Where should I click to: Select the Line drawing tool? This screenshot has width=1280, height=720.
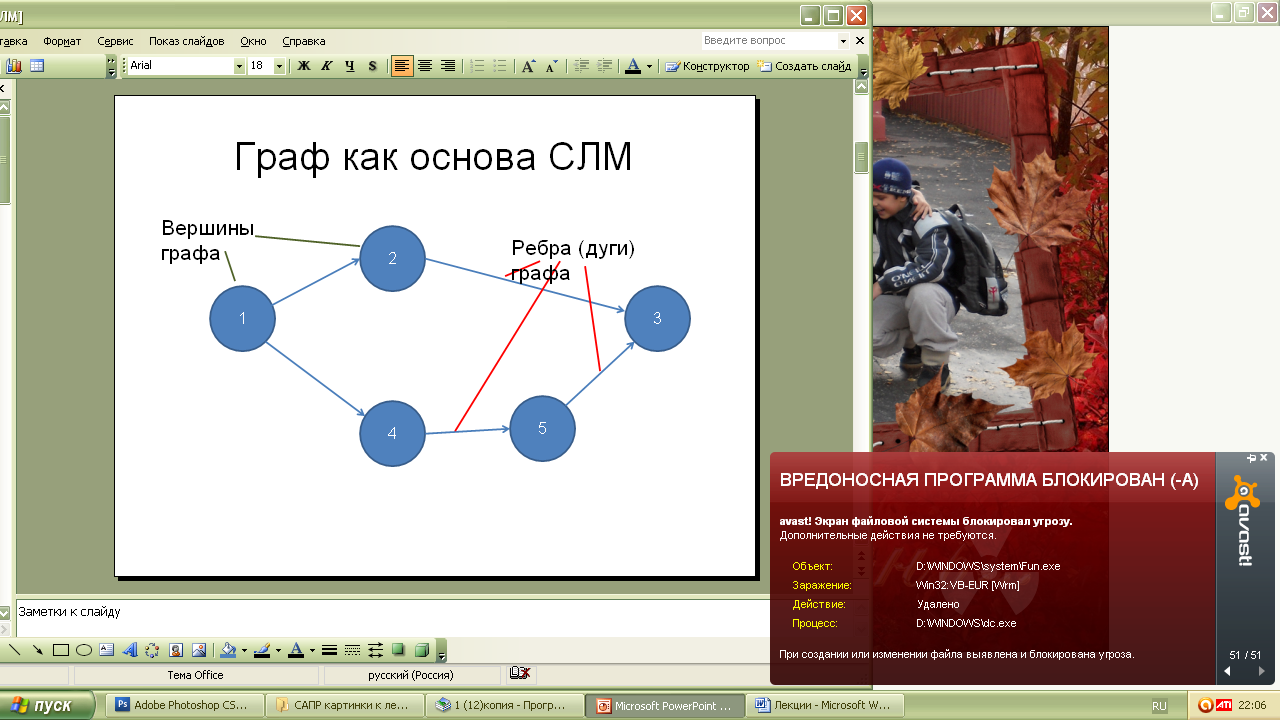click(15, 650)
